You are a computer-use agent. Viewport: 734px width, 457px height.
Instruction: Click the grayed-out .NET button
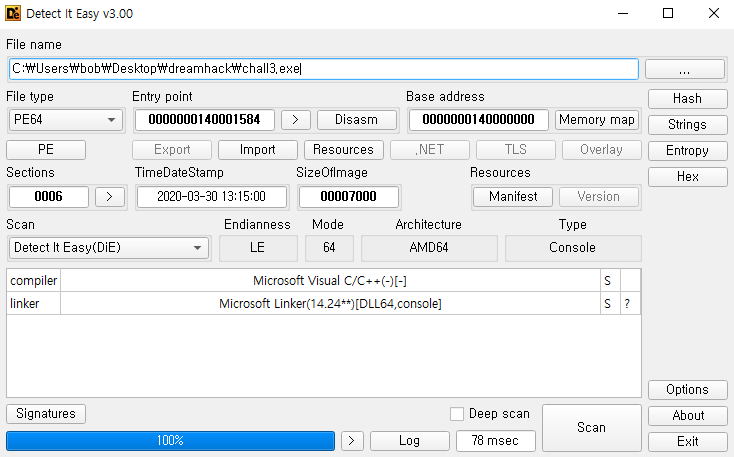(430, 150)
